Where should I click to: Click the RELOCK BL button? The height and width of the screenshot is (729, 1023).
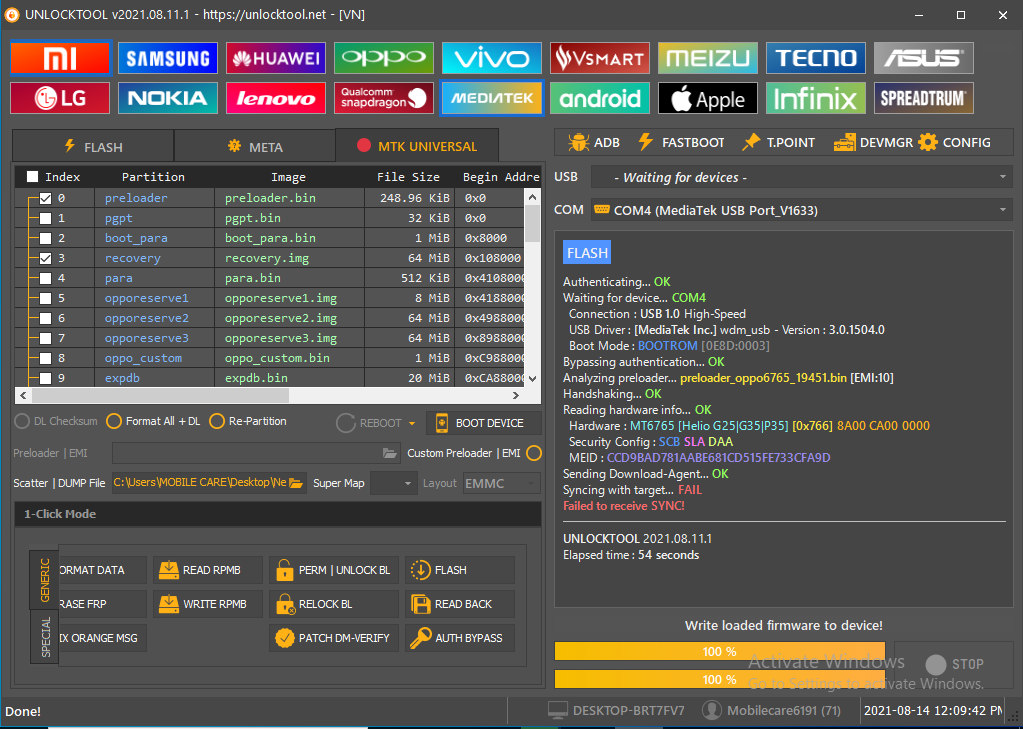(333, 604)
